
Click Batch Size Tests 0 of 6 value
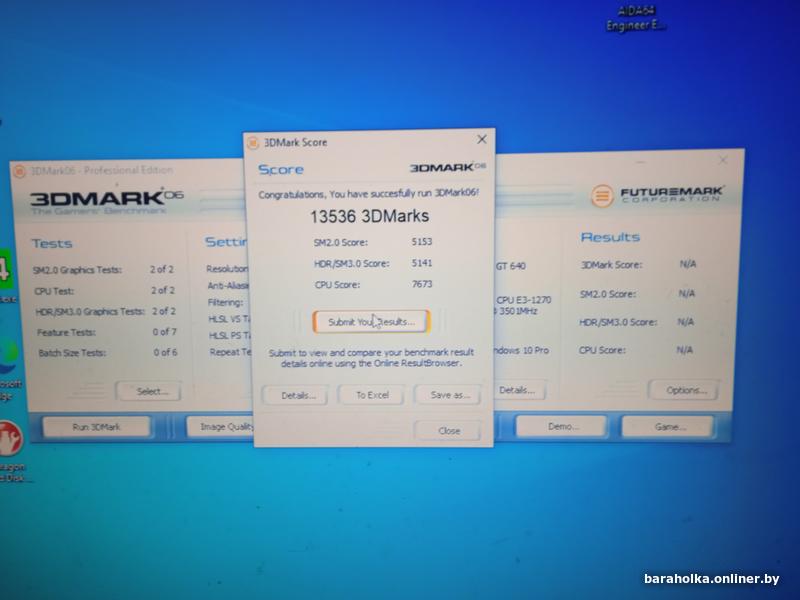coord(166,353)
